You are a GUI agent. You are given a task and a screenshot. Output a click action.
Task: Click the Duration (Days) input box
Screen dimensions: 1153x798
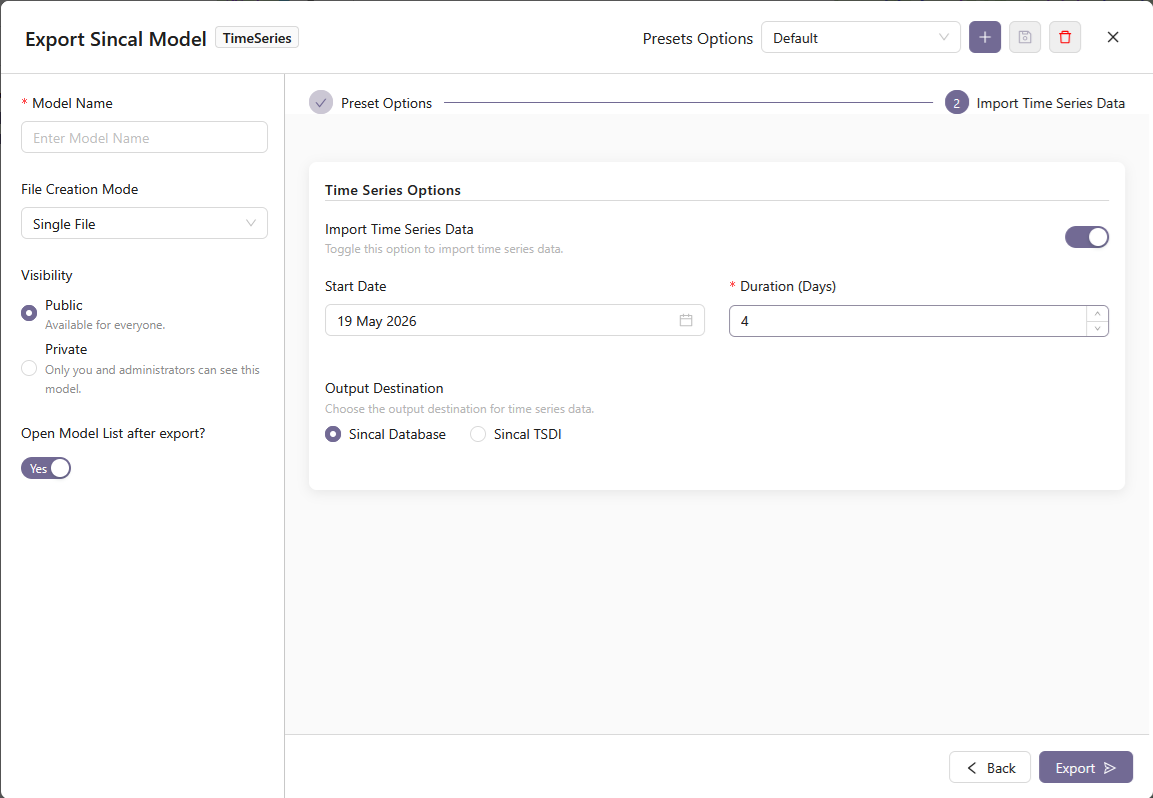pos(918,321)
